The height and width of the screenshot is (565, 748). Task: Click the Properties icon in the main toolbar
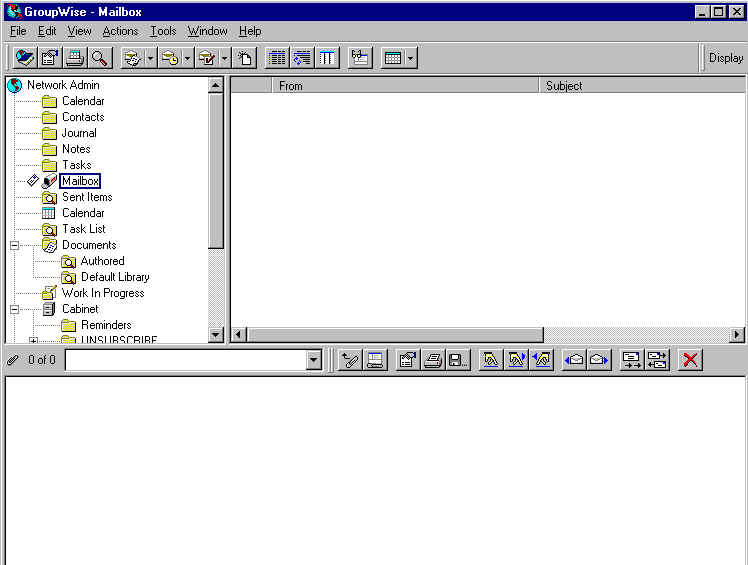(50, 58)
